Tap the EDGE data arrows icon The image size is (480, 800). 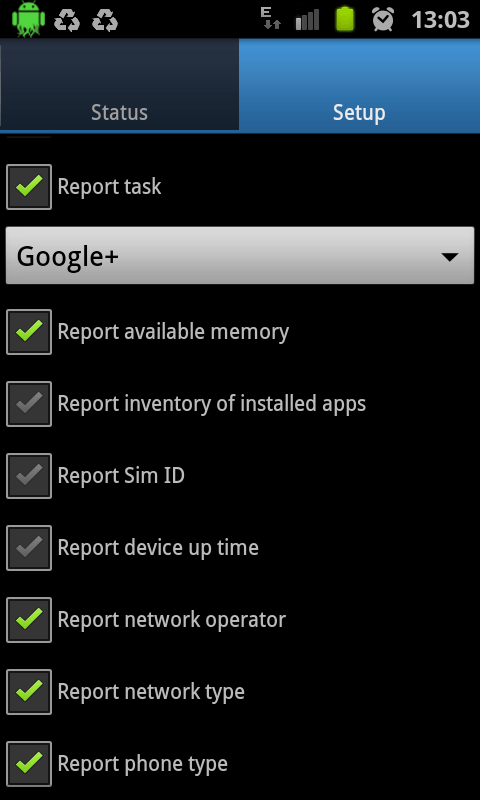pyautogui.click(x=270, y=19)
